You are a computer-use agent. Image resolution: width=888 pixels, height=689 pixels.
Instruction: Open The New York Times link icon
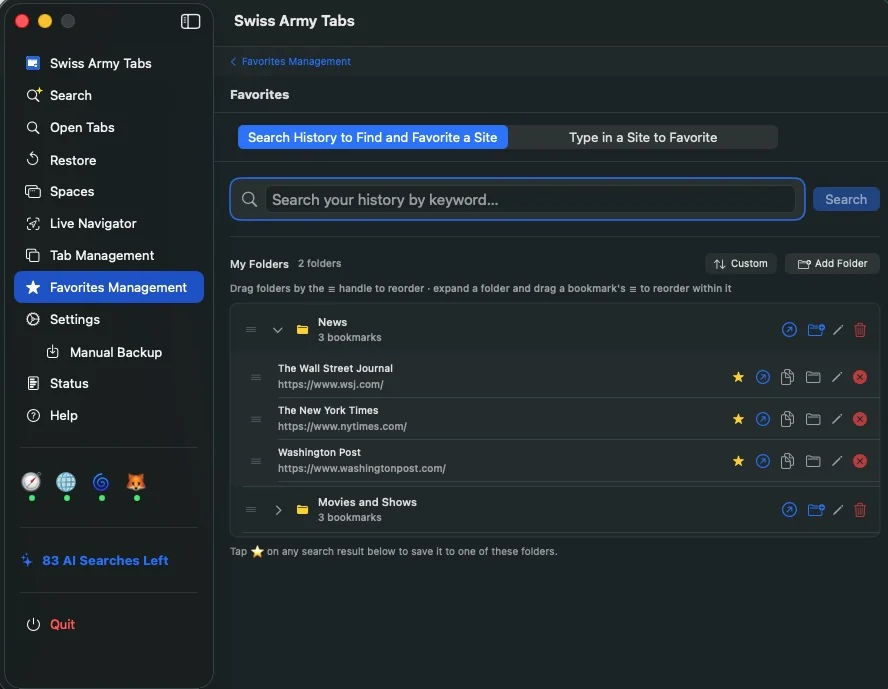pos(763,419)
